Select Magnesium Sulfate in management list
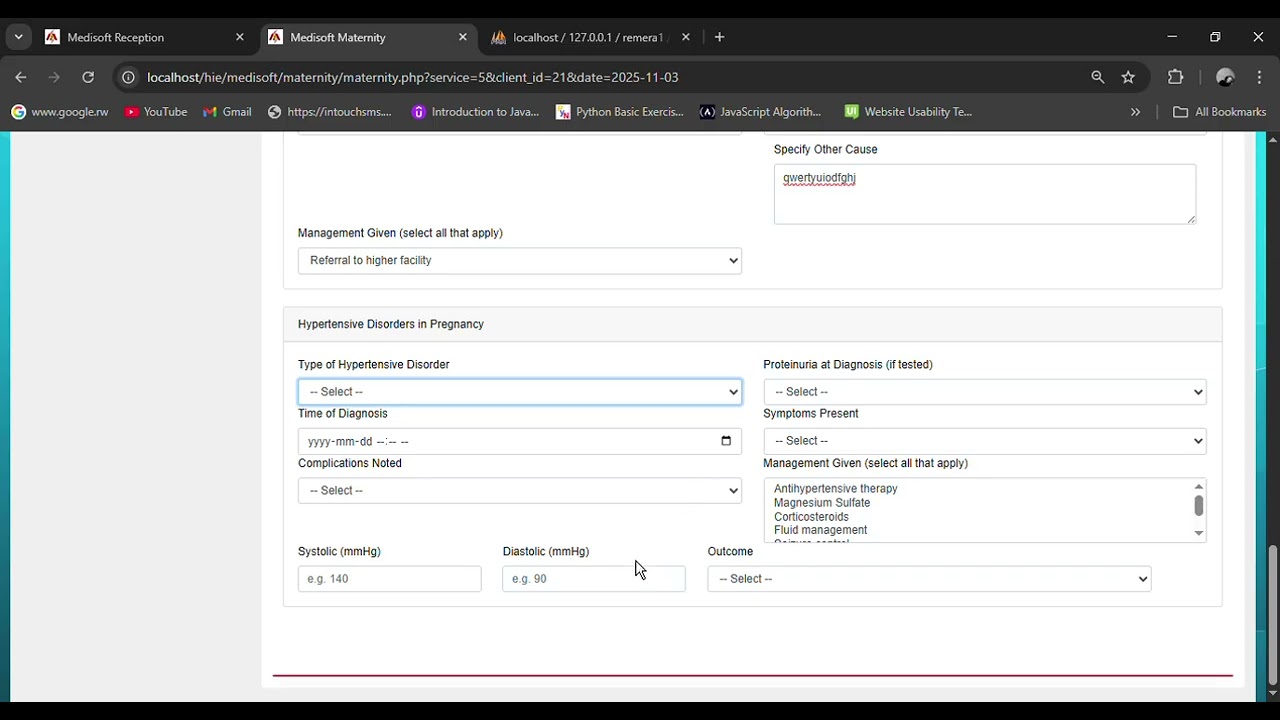 tap(822, 503)
